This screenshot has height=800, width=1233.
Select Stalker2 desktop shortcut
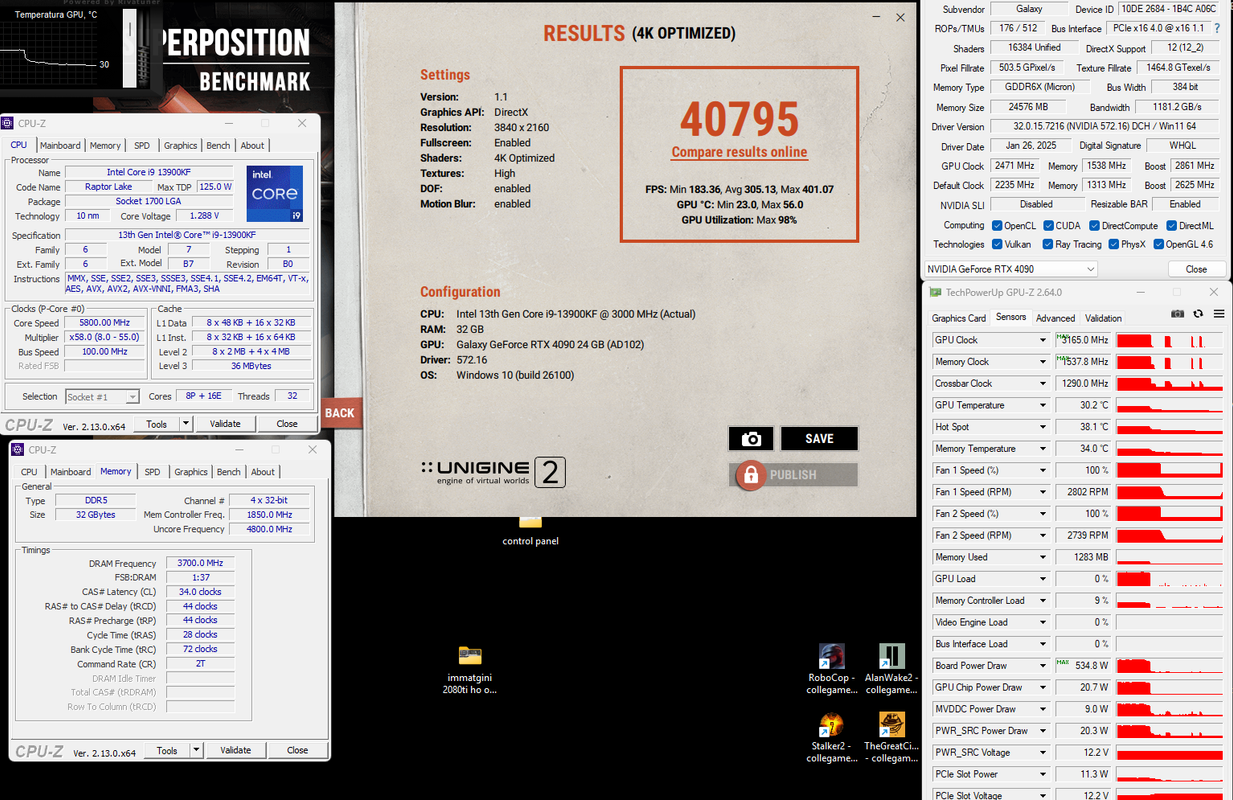point(831,737)
